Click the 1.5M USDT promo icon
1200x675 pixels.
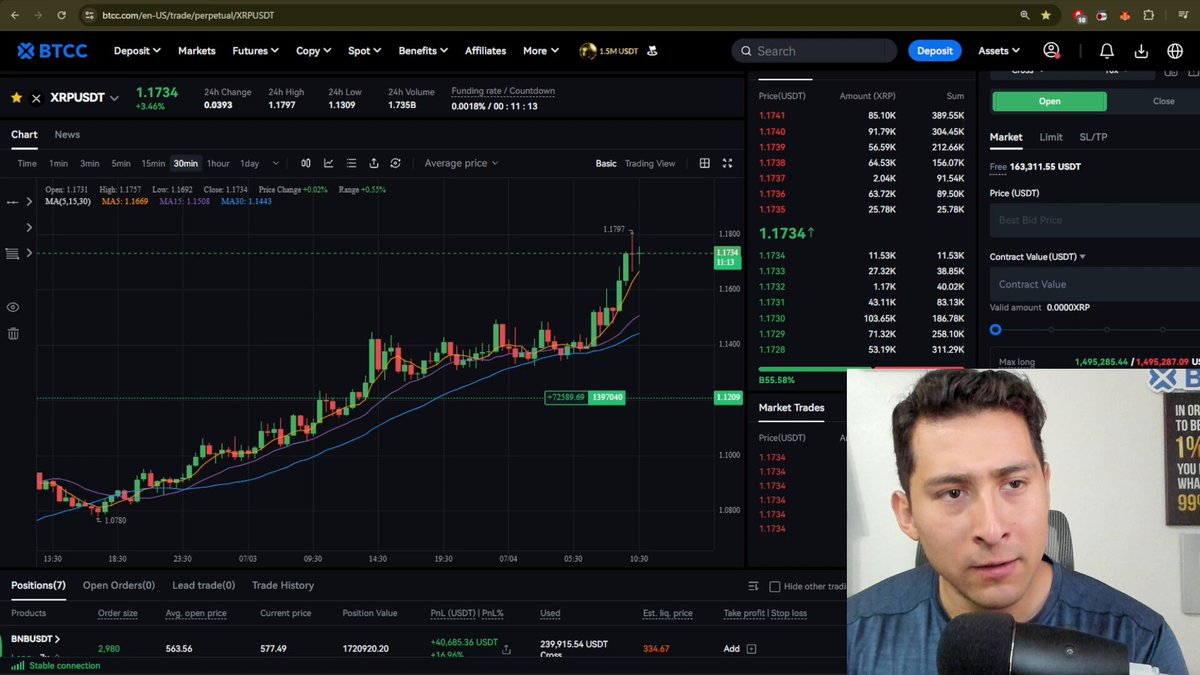point(588,50)
